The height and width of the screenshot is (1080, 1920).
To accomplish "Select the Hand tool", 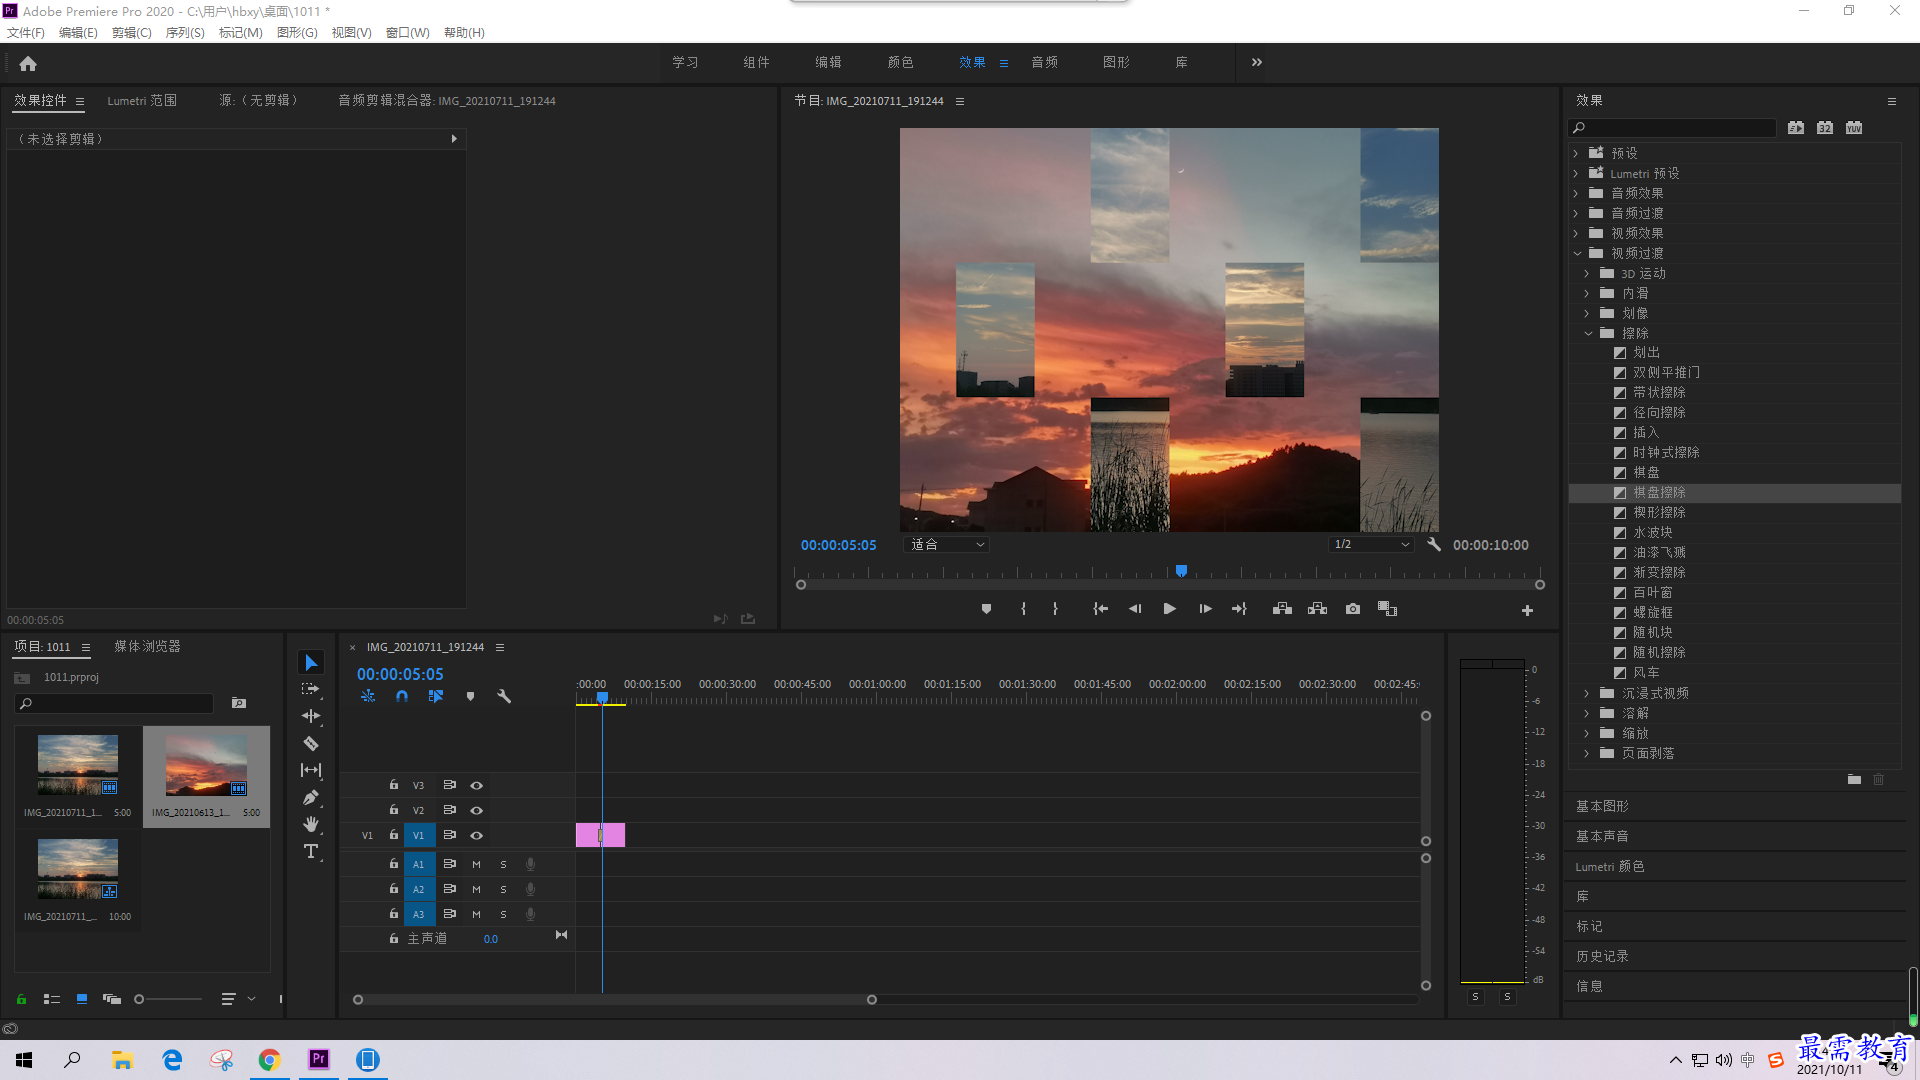I will pos(311,824).
